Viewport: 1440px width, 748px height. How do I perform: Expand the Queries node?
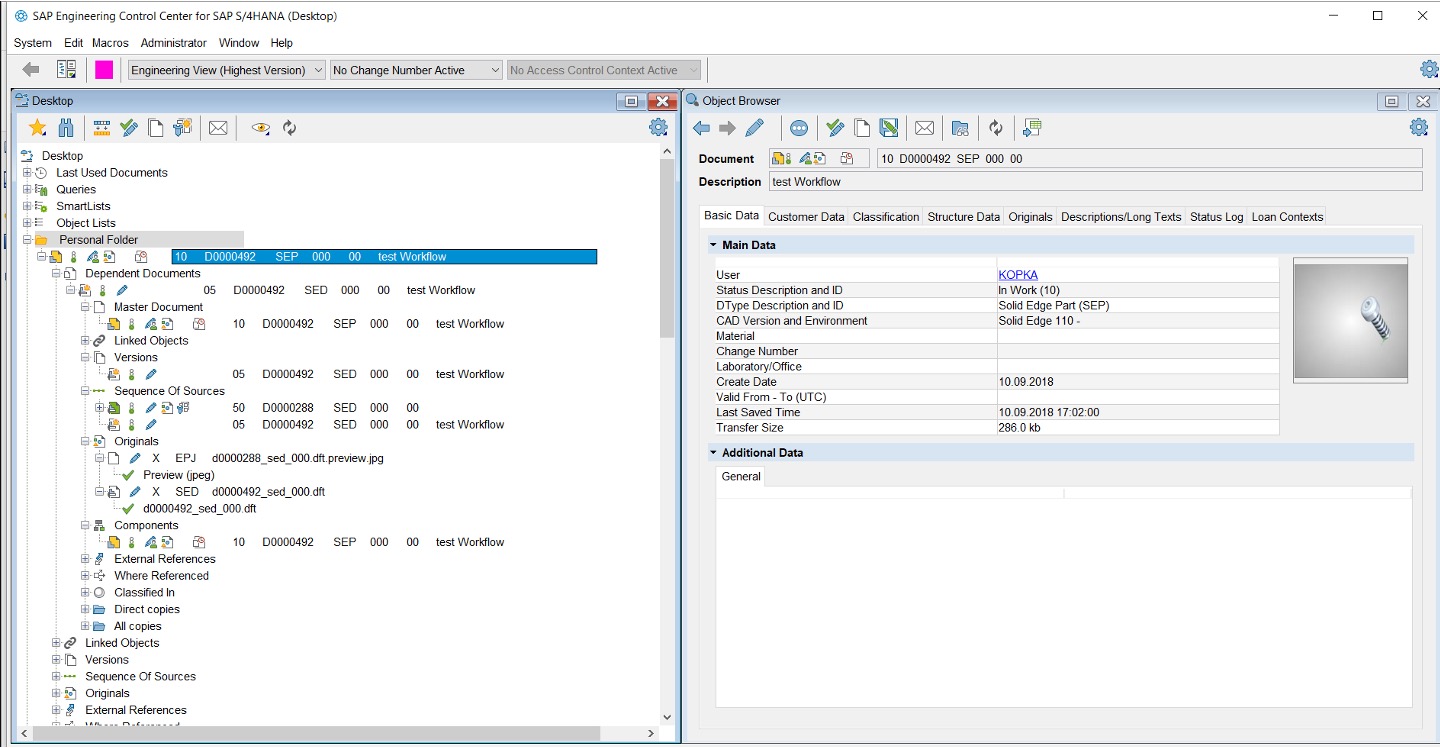[x=27, y=189]
